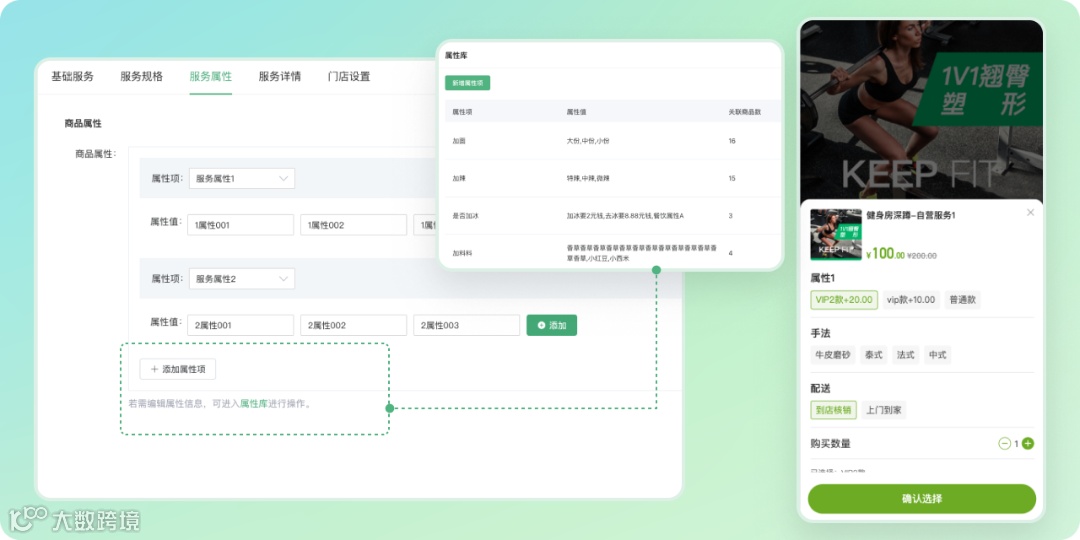Close the mobile product selection sheet
The width and height of the screenshot is (1080, 540).
click(x=1030, y=212)
